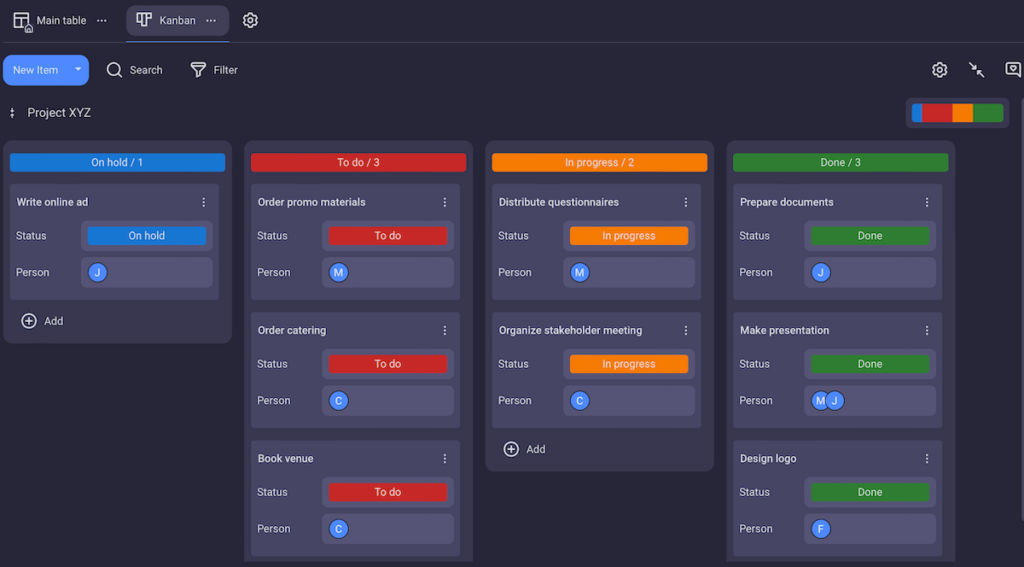Open the Organize stakeholder meeting card title
This screenshot has height=567, width=1024.
(571, 331)
